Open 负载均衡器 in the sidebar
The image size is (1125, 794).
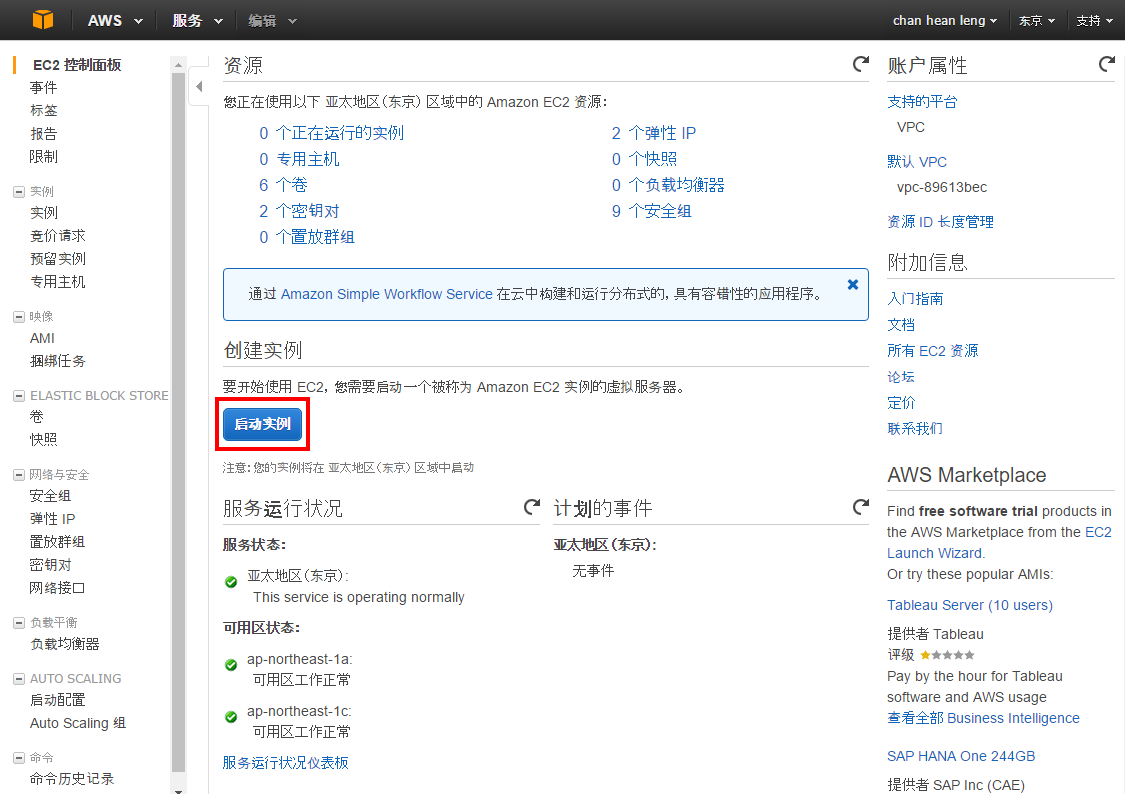point(65,644)
